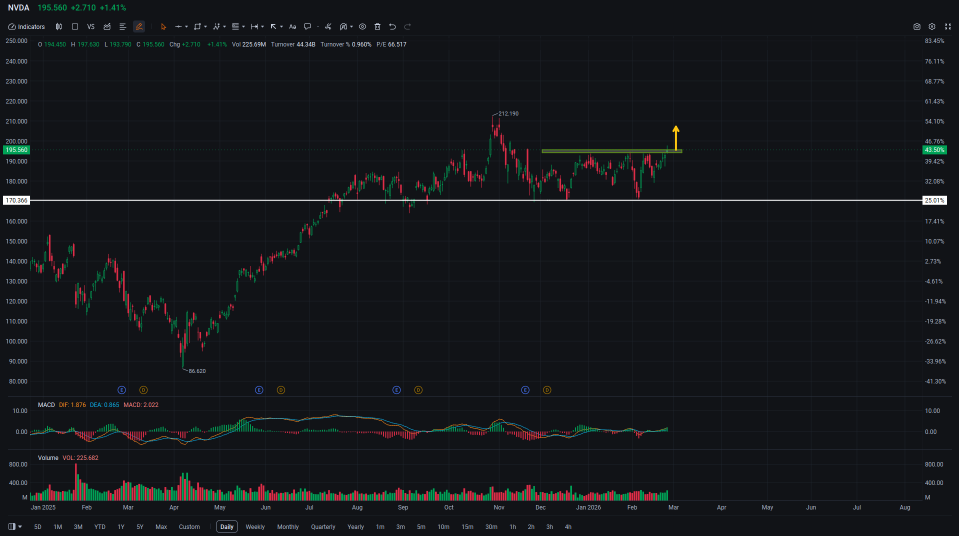Open the VS compare symbols tool
Image resolution: width=959 pixels, height=536 pixels.
pyautogui.click(x=91, y=27)
